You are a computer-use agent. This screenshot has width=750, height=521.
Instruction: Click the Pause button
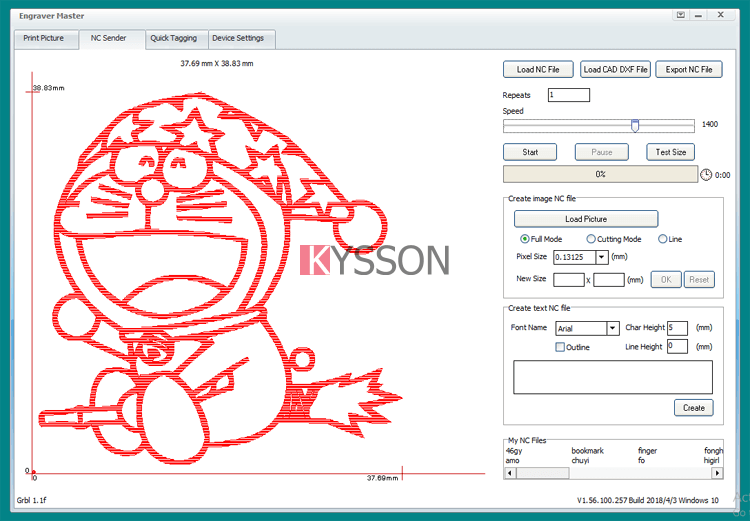pos(602,152)
